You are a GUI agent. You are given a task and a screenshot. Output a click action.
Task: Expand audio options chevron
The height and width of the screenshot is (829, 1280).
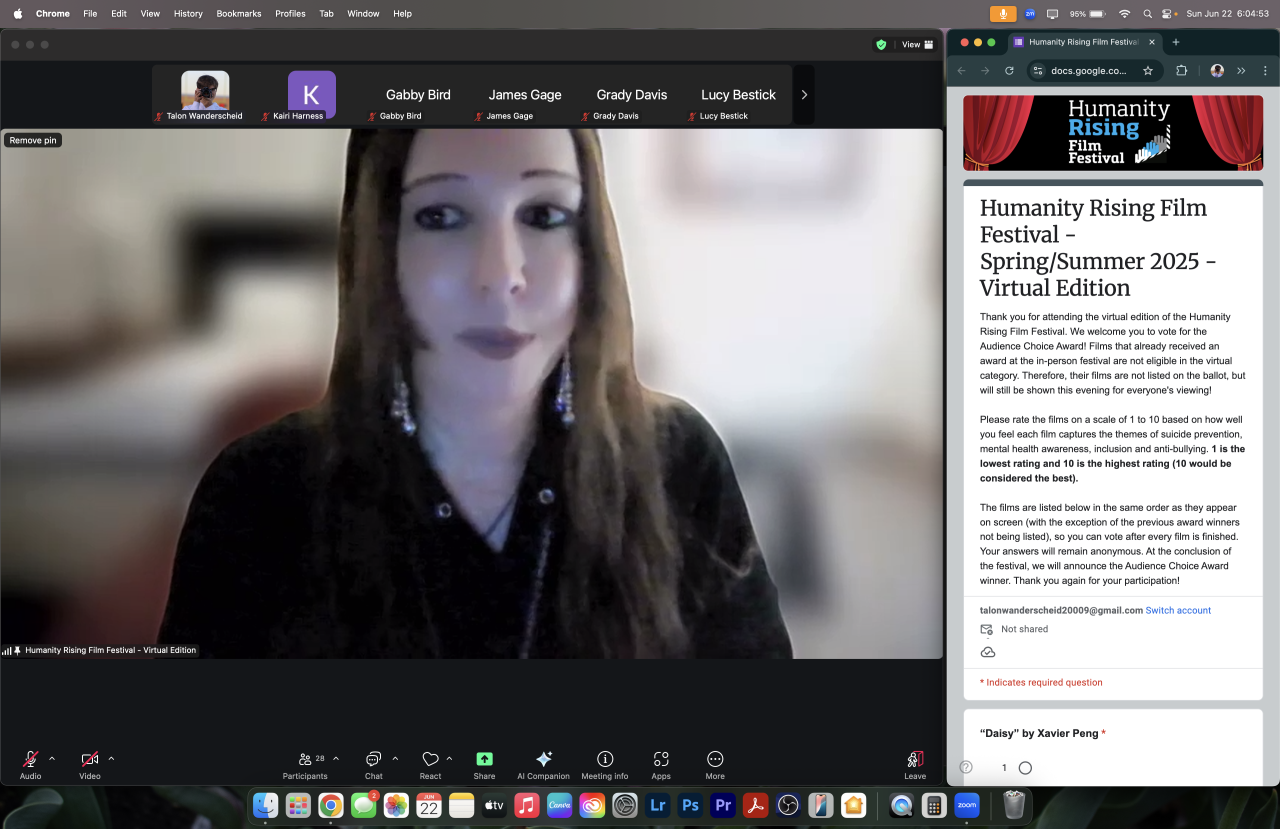[x=52, y=758]
